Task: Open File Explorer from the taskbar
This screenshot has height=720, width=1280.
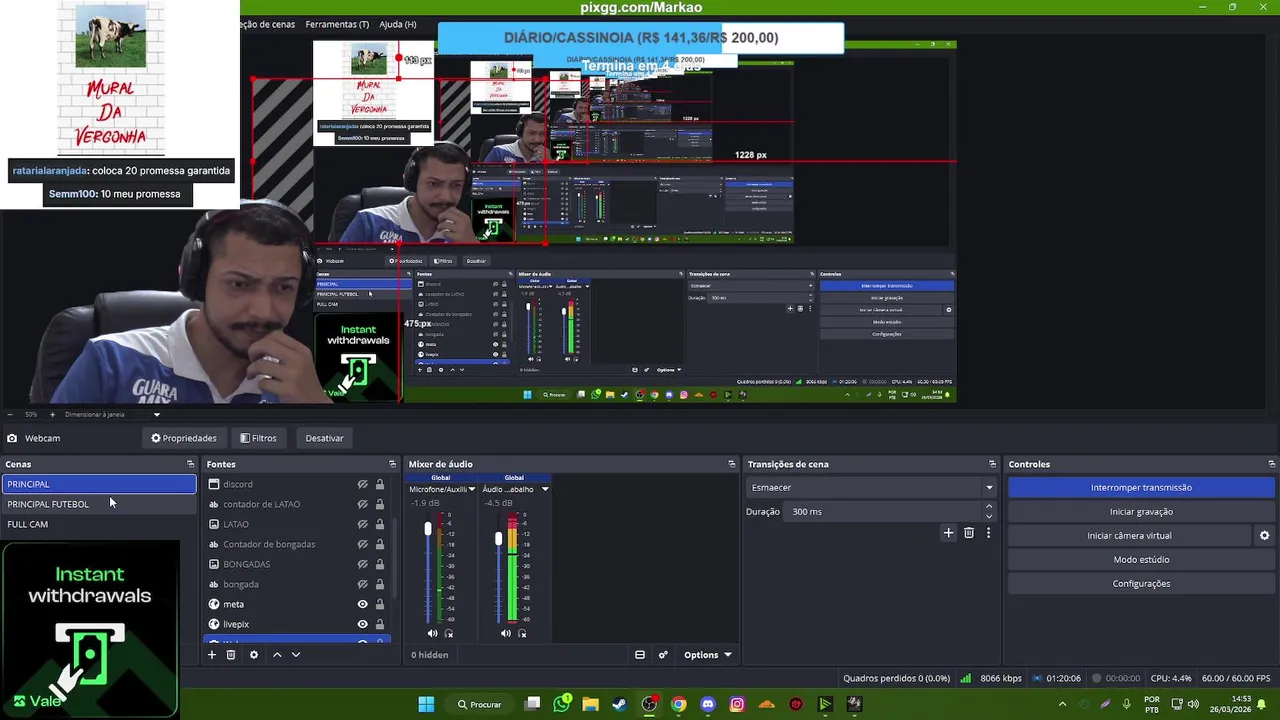Action: click(591, 704)
